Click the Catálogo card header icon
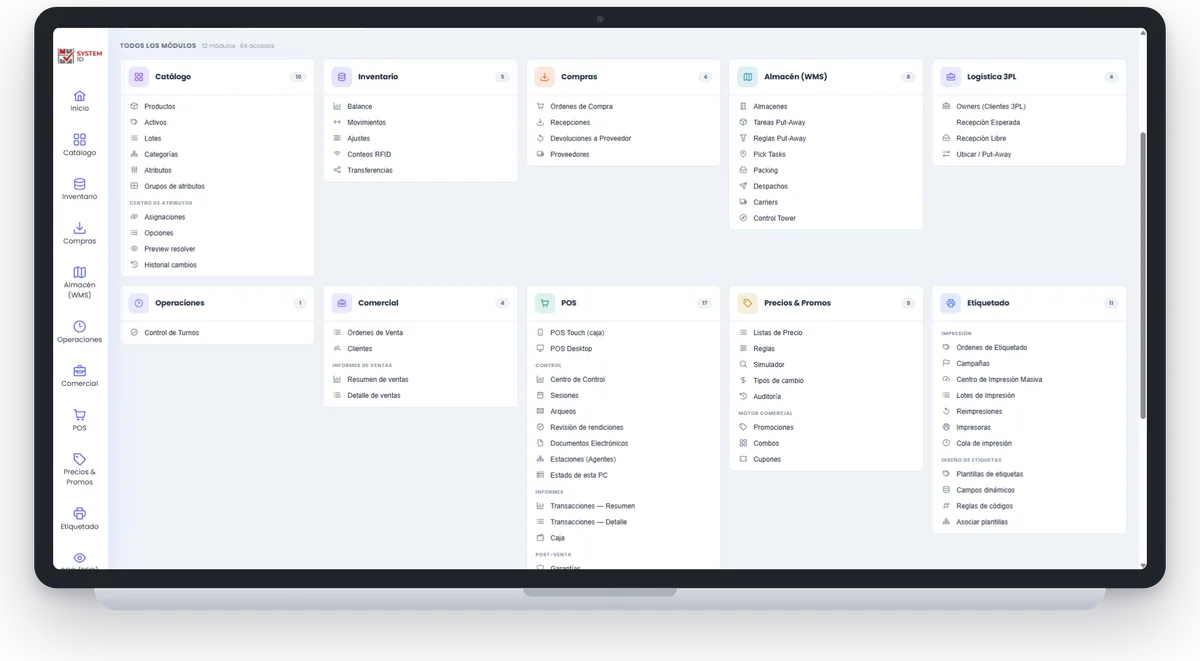The image size is (1200, 661). (x=138, y=76)
